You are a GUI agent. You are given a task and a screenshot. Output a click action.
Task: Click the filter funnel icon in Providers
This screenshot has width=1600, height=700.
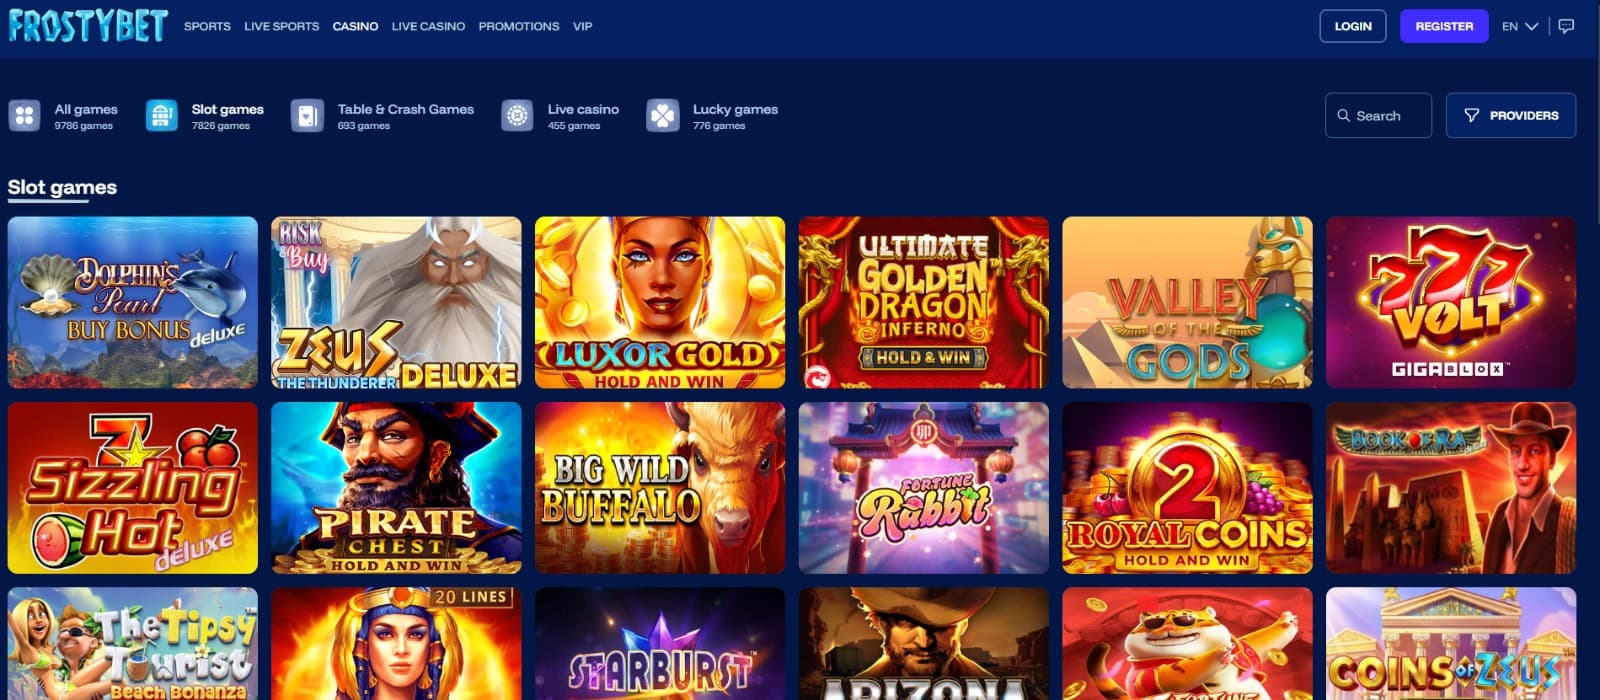tap(1471, 116)
